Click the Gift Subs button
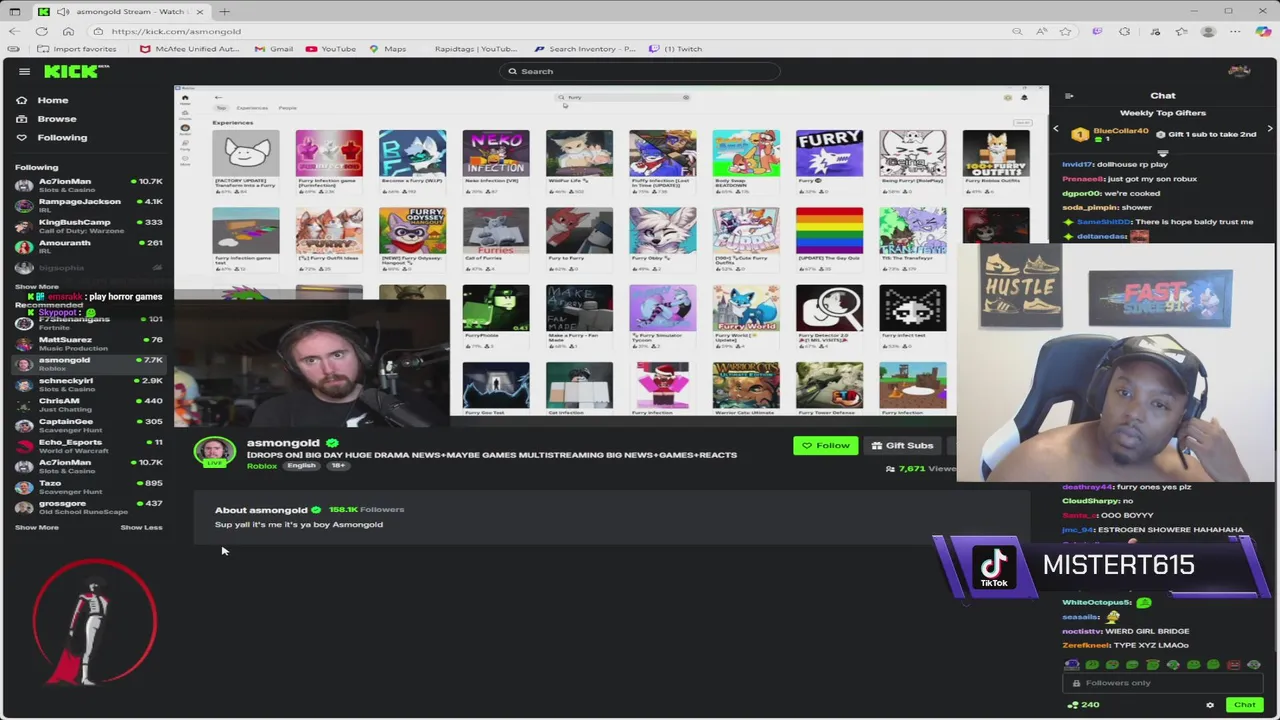The height and width of the screenshot is (720, 1280). click(x=902, y=446)
